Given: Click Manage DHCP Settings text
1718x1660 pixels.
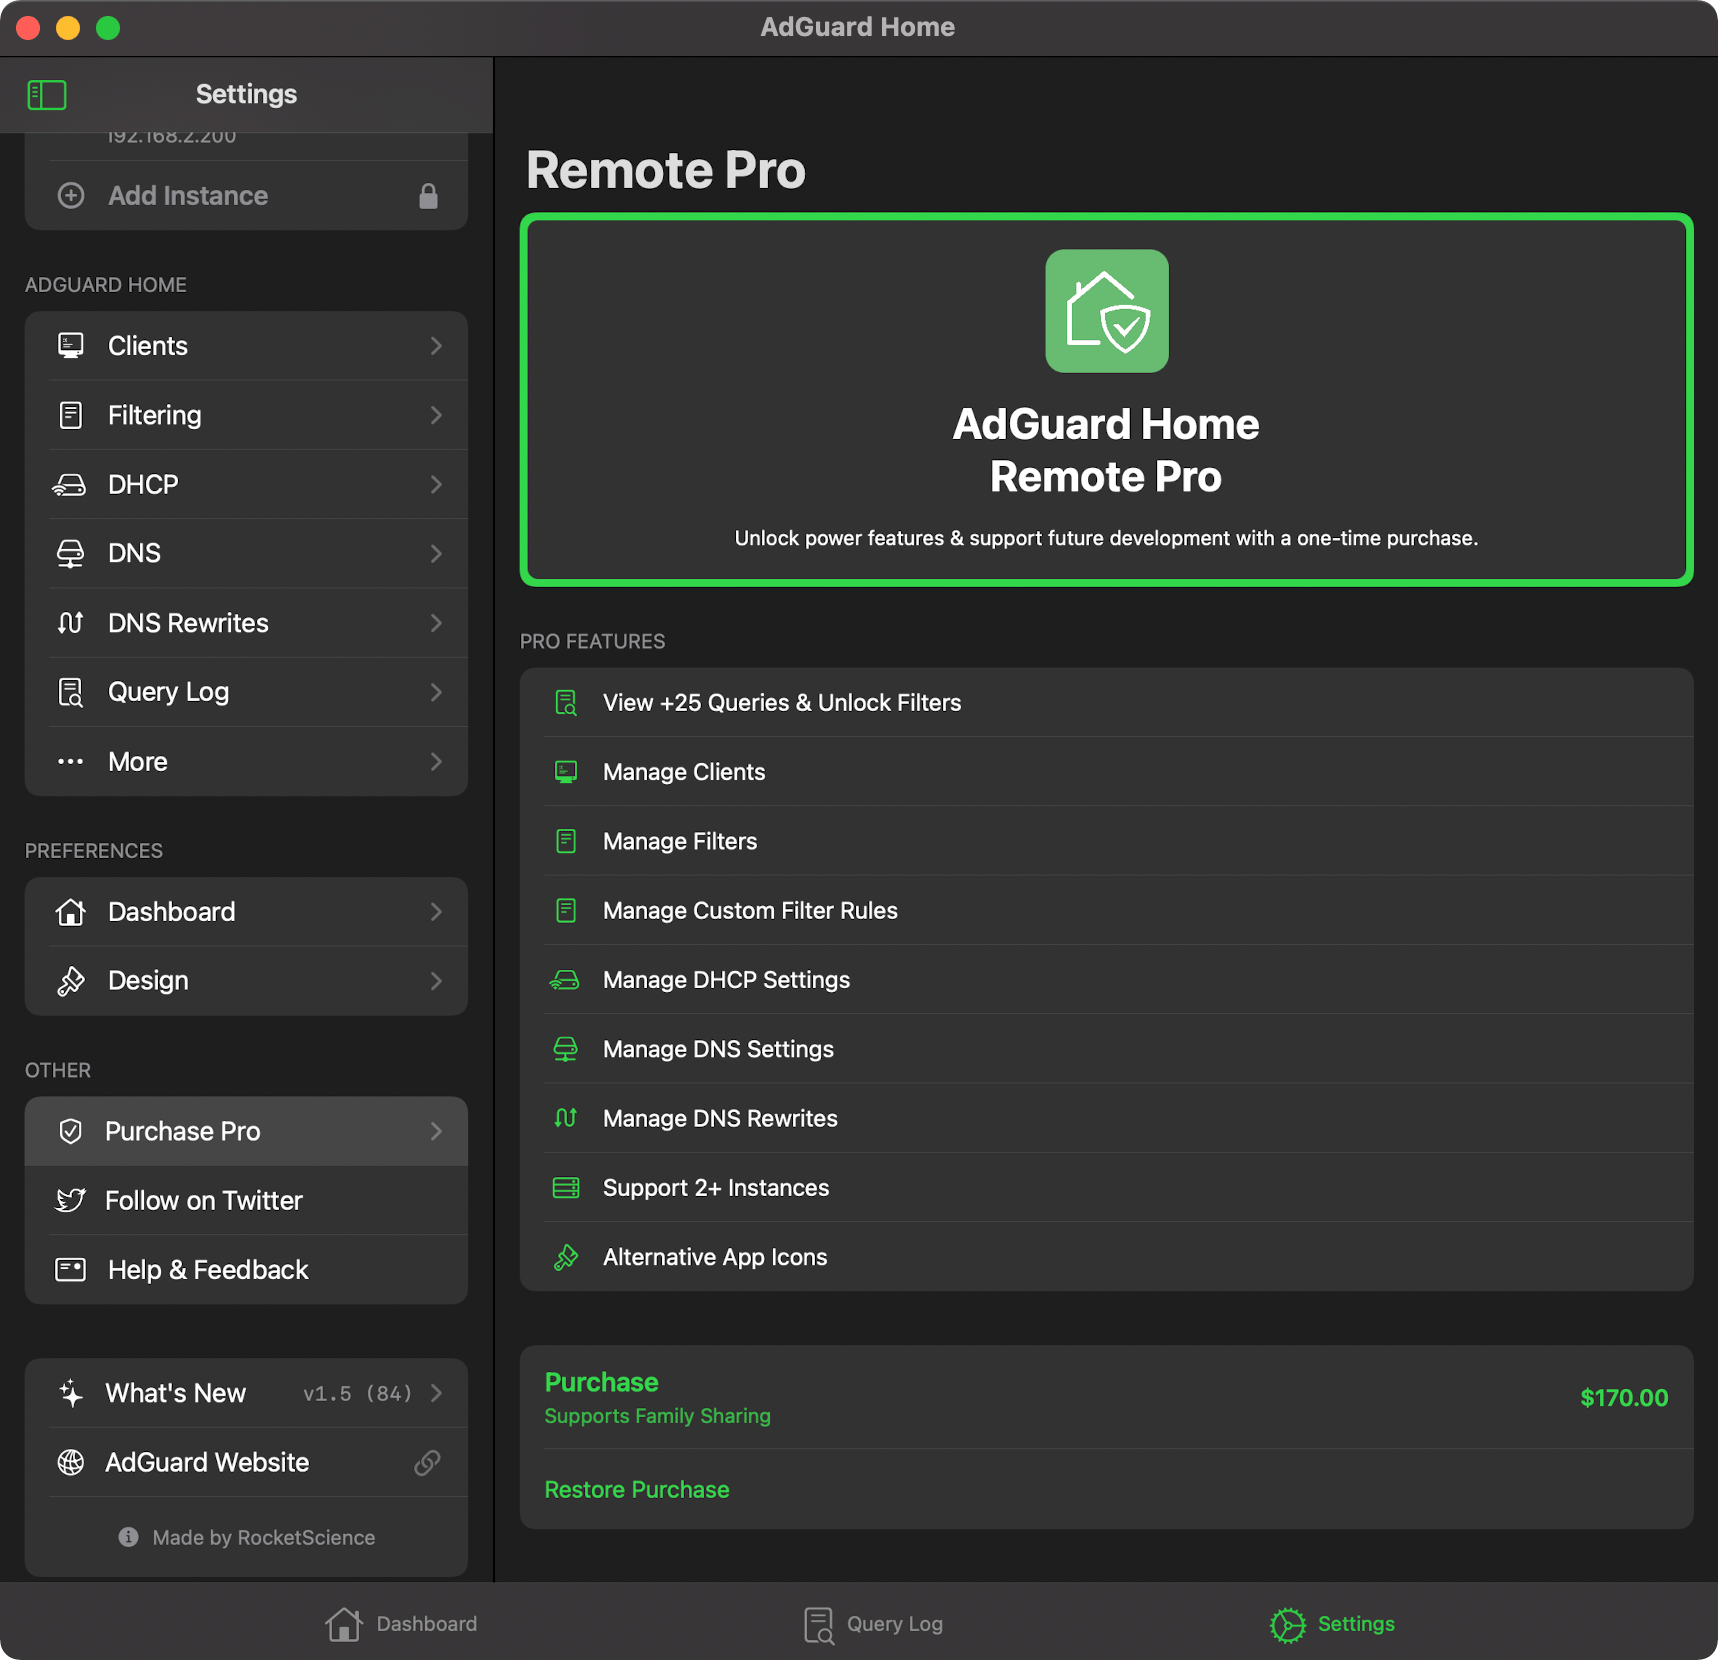Looking at the screenshot, I should [x=726, y=980].
